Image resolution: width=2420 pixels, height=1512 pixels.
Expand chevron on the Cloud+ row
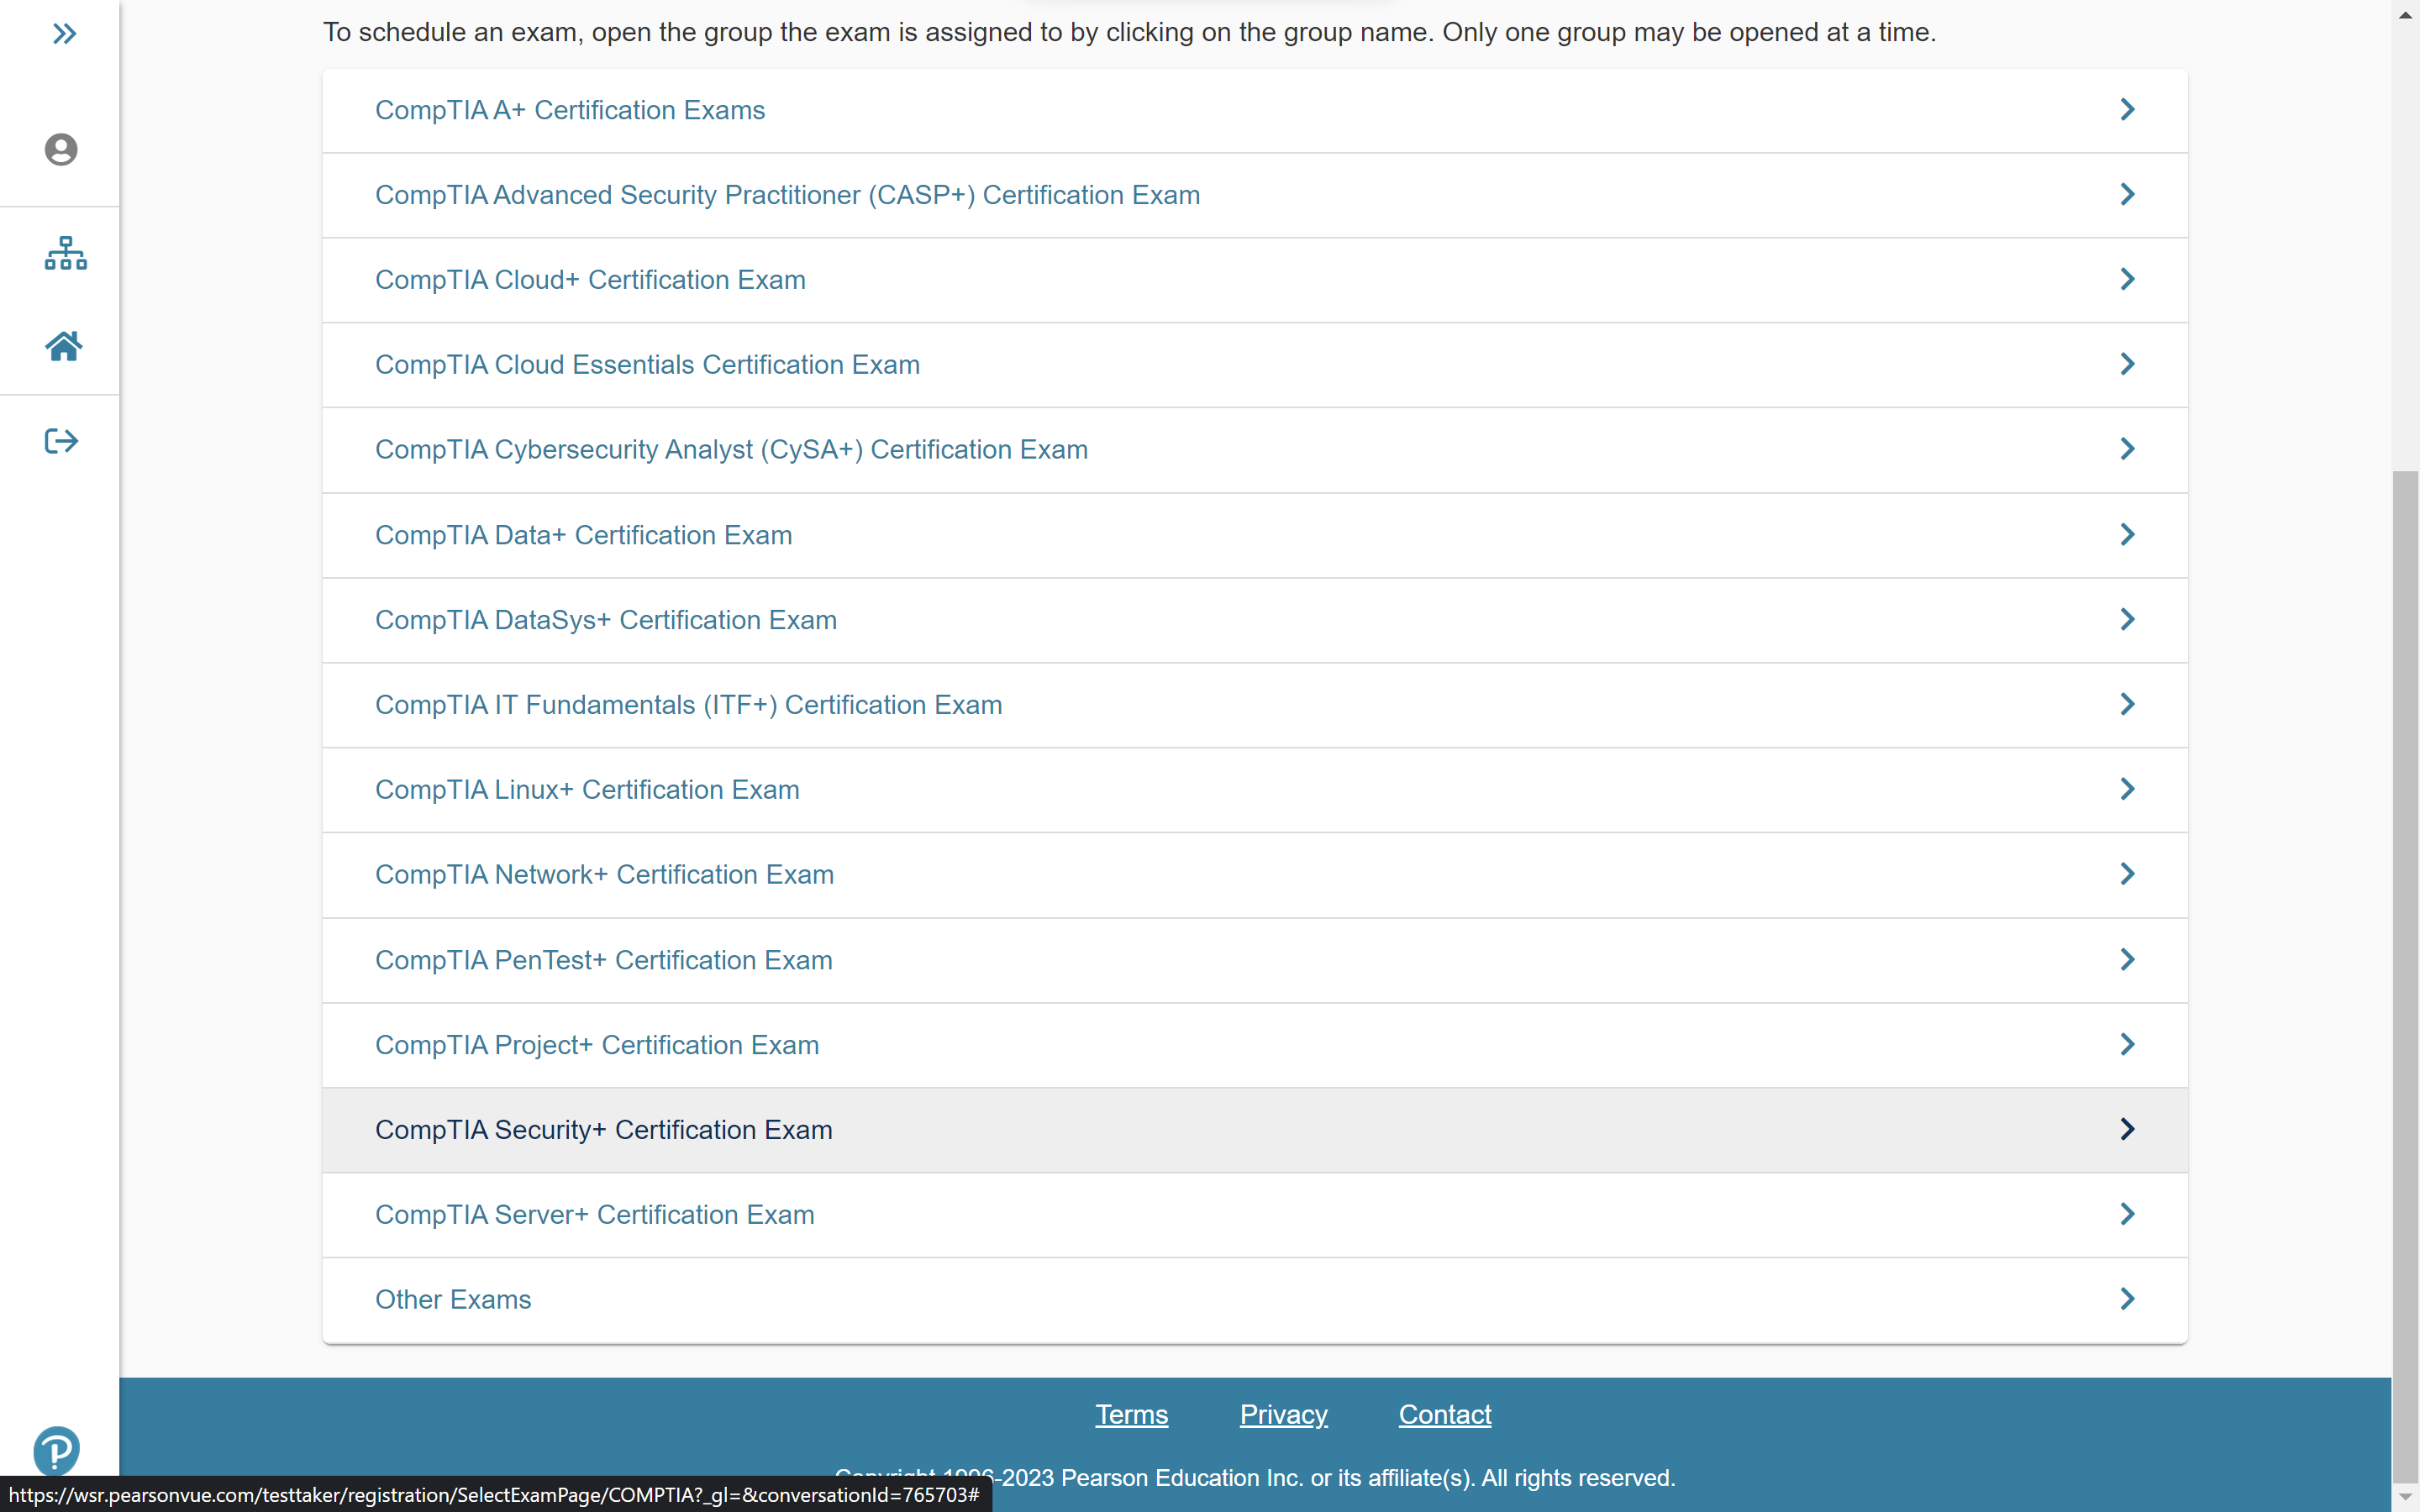[2127, 279]
